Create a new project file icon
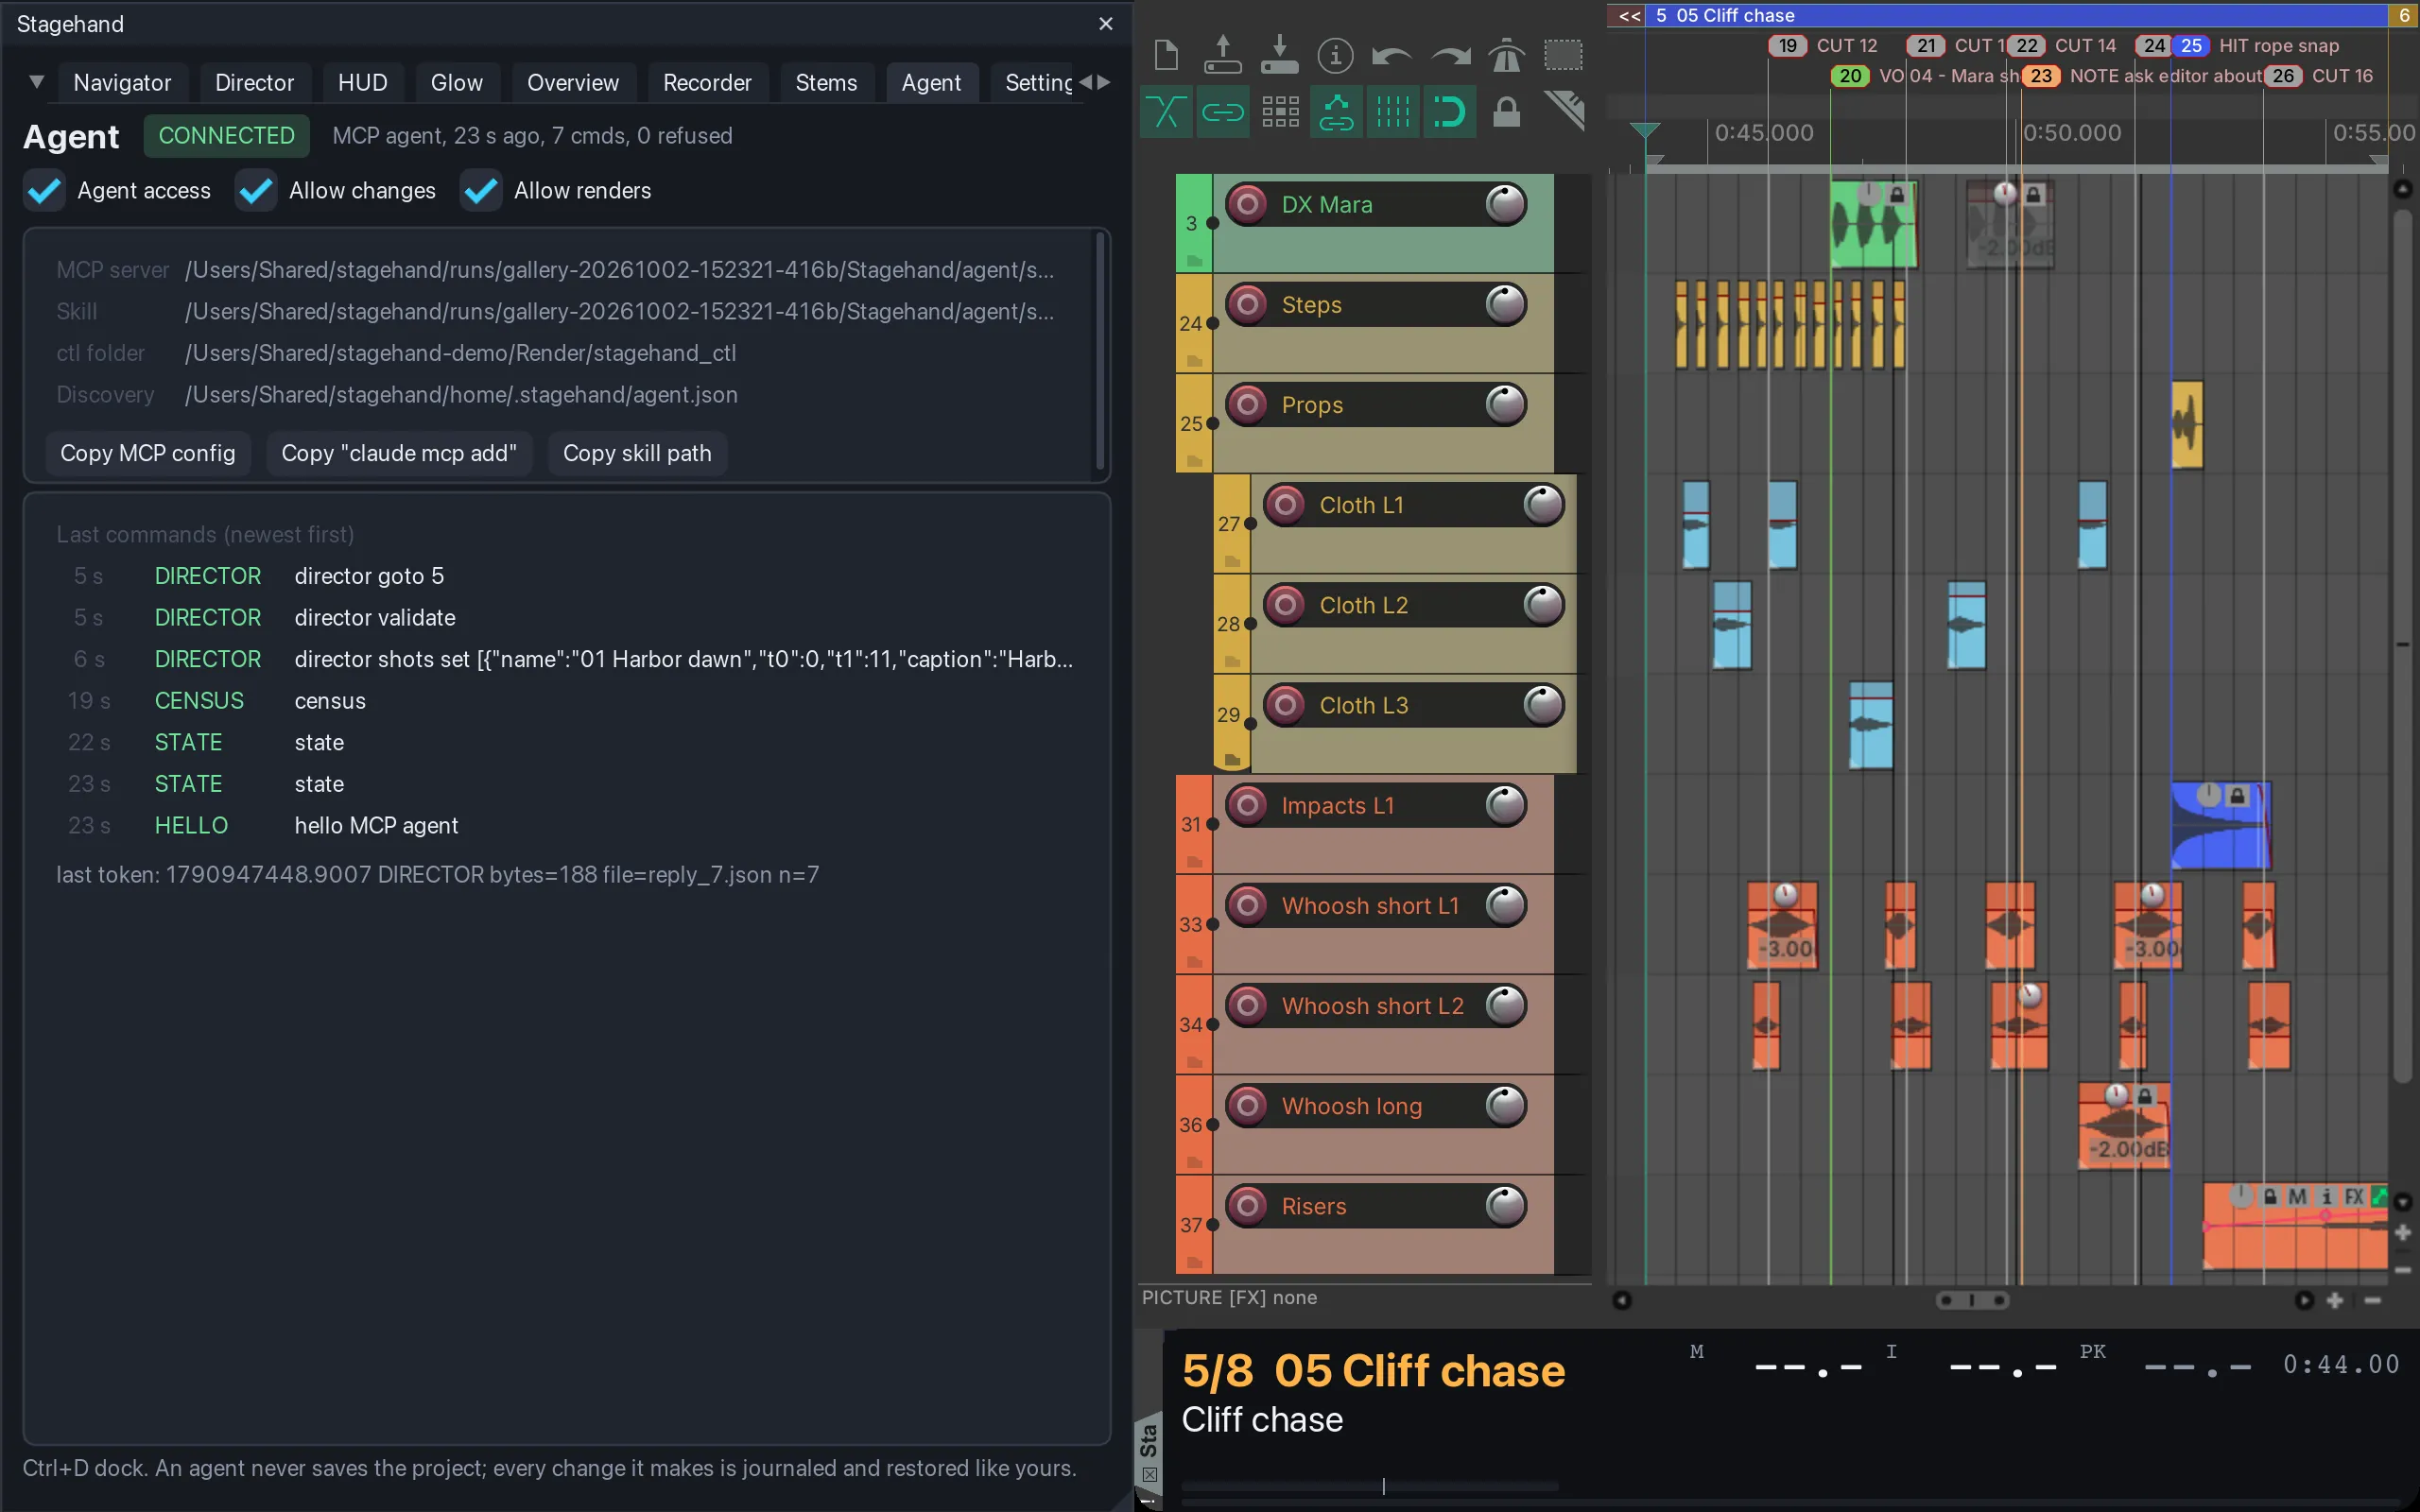Viewport: 2420px width, 1512px height. (x=1166, y=54)
